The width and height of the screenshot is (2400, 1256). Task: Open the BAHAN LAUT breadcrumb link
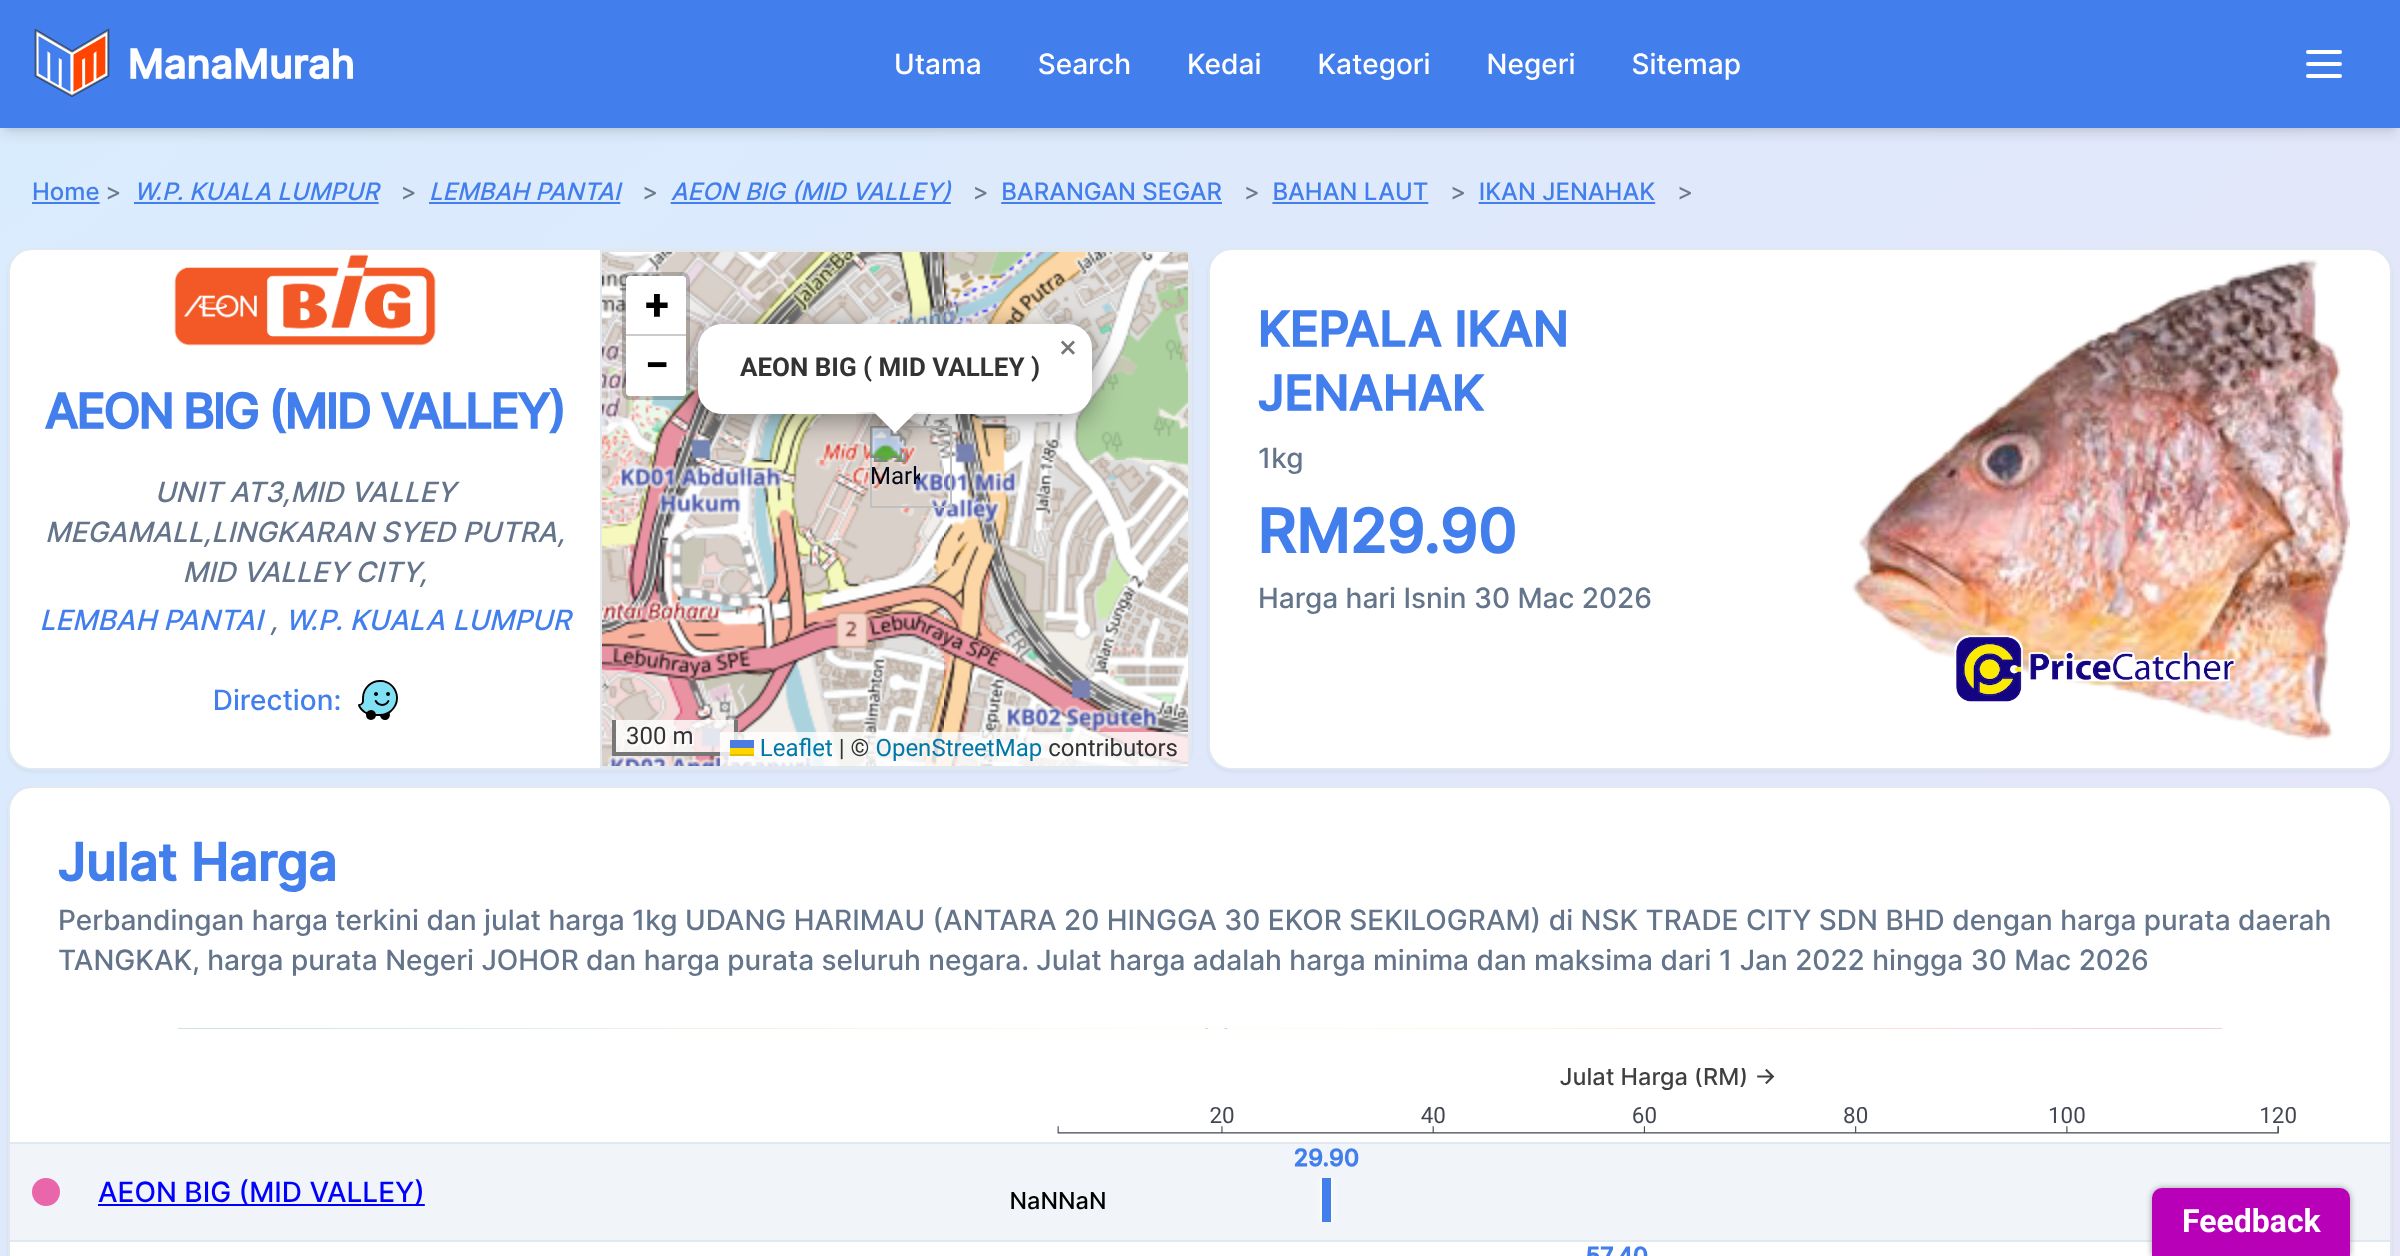1349,191
